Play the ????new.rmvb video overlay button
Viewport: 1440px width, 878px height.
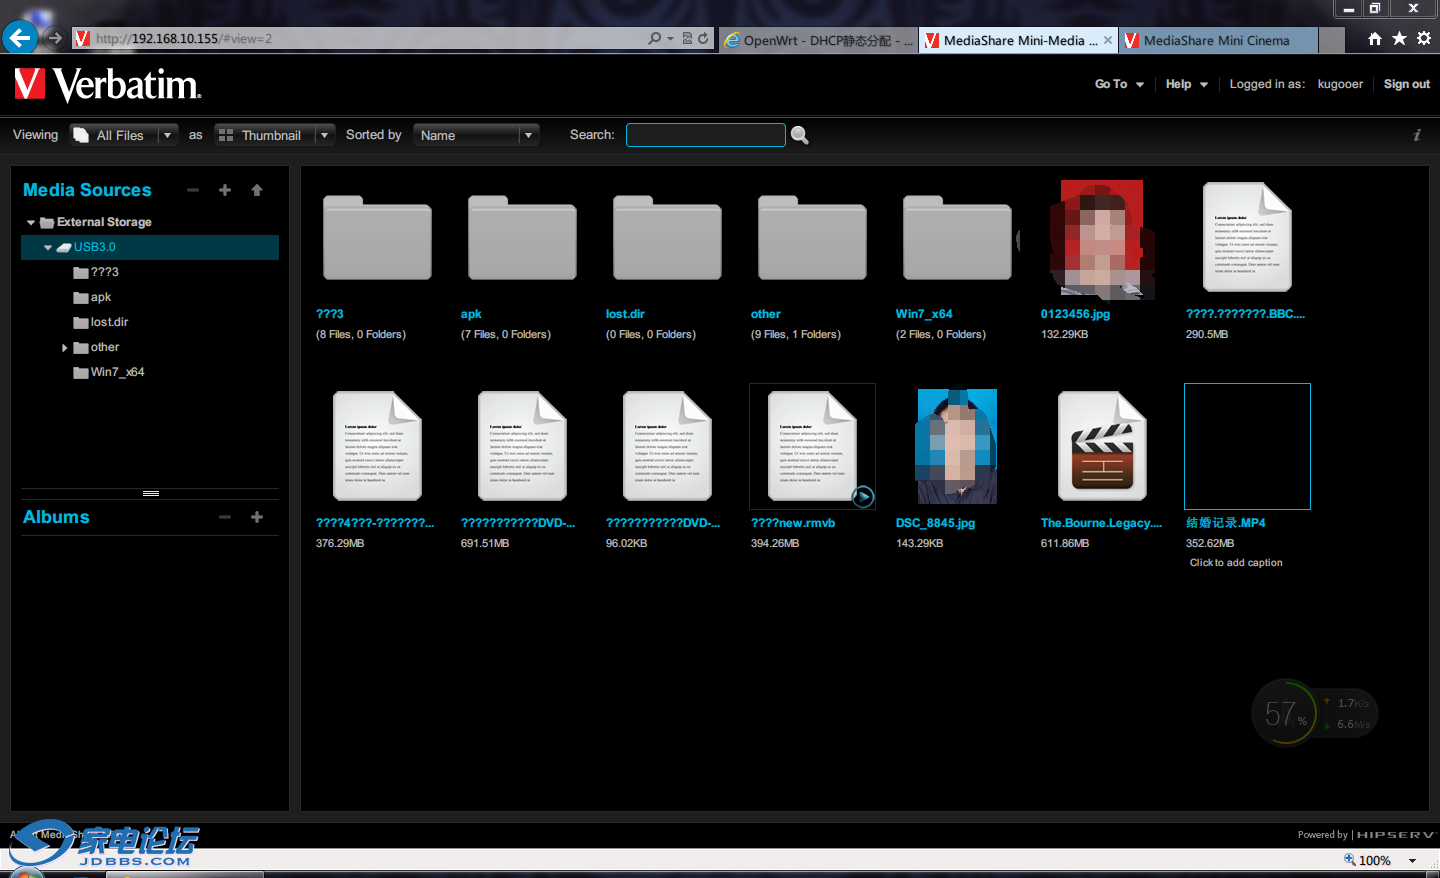862,496
